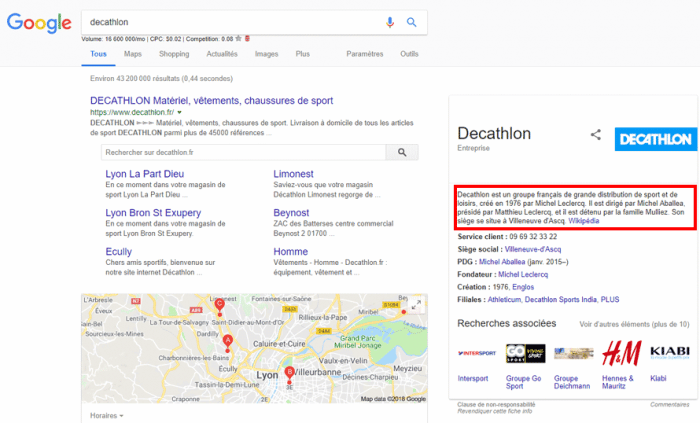This screenshot has height=423, width=700.
Task: Open Paramètres menu
Action: pos(365,54)
